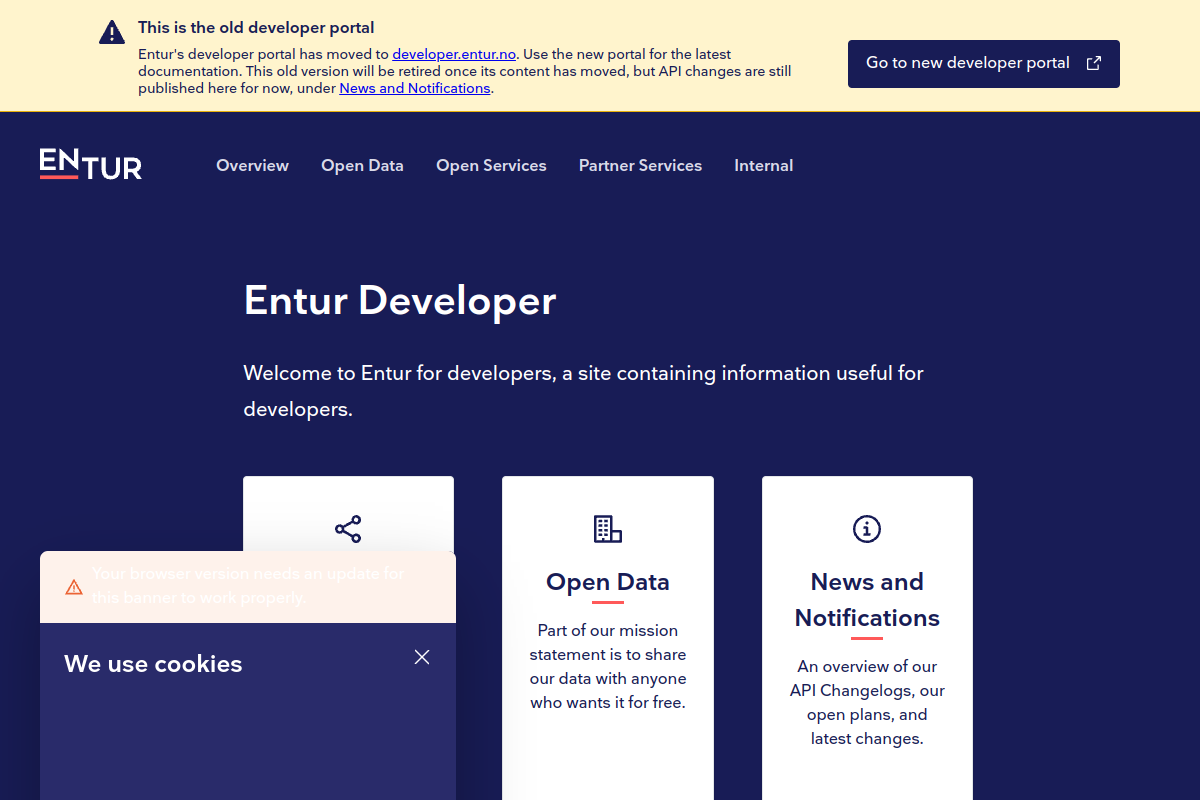Click the building icon above Open Data
The height and width of the screenshot is (800, 1200).
tap(608, 529)
